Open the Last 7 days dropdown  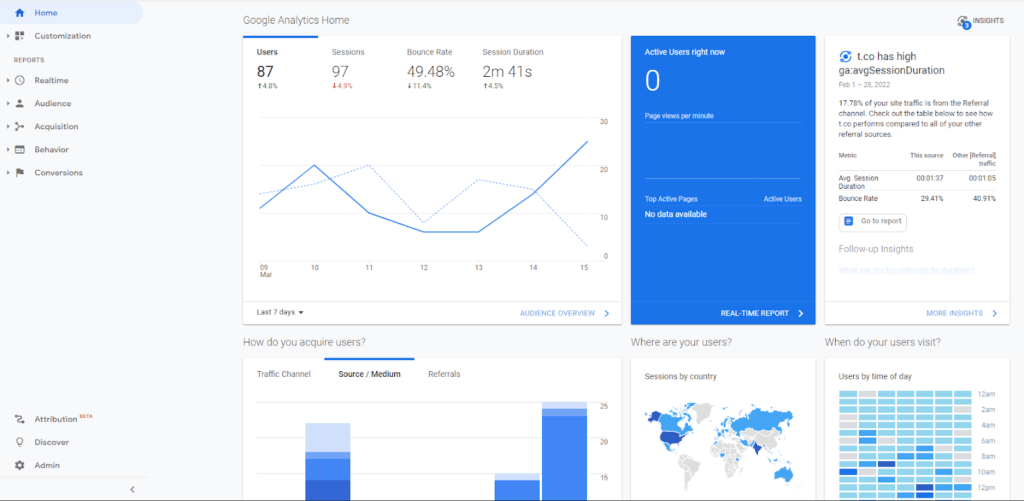[x=280, y=312]
